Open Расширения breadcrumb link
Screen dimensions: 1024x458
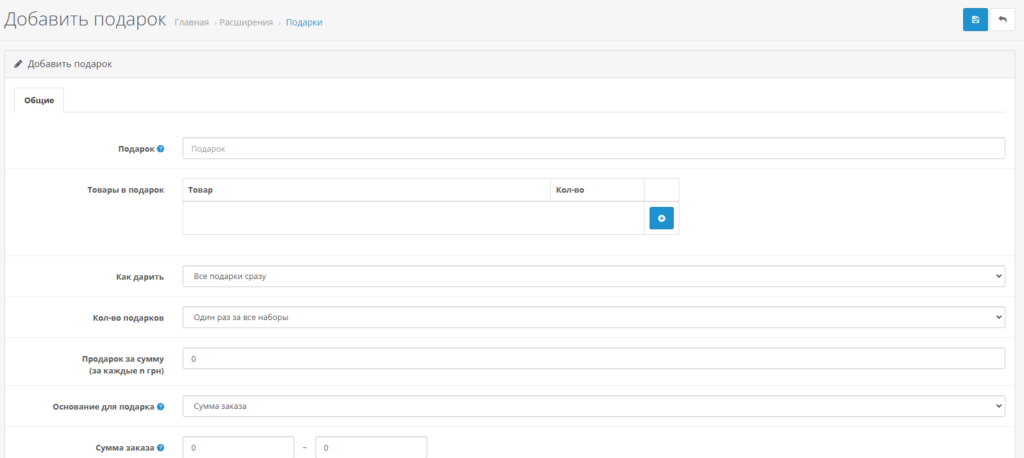[x=247, y=22]
